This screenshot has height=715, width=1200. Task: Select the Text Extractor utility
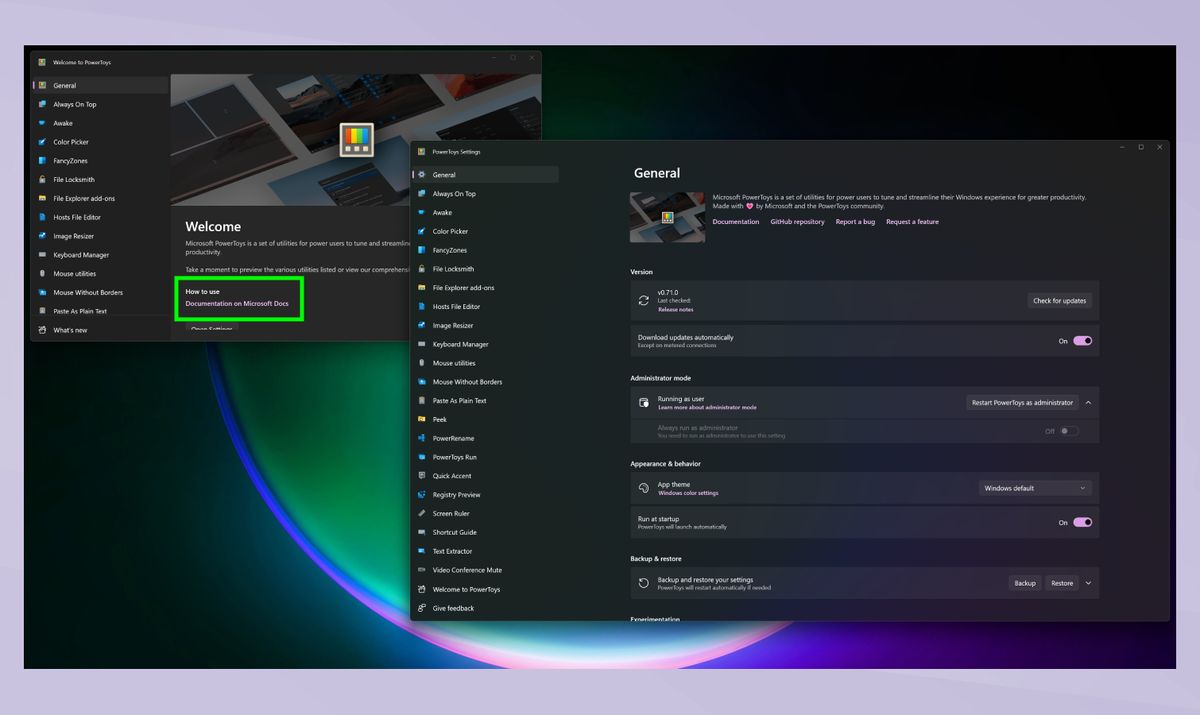click(452, 551)
